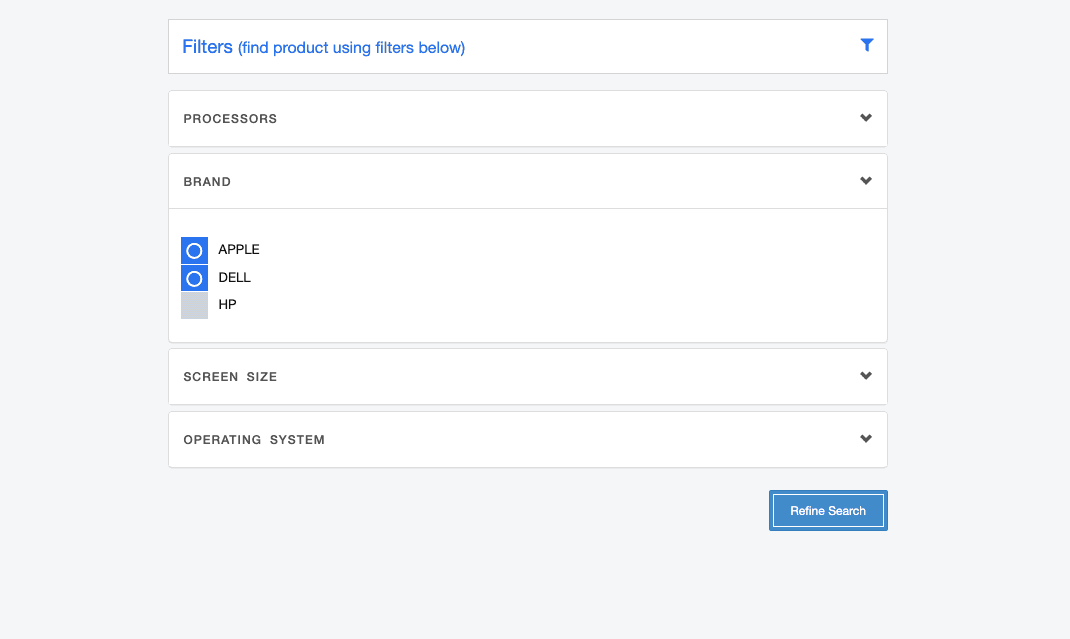Select the DELL radio button

point(194,278)
